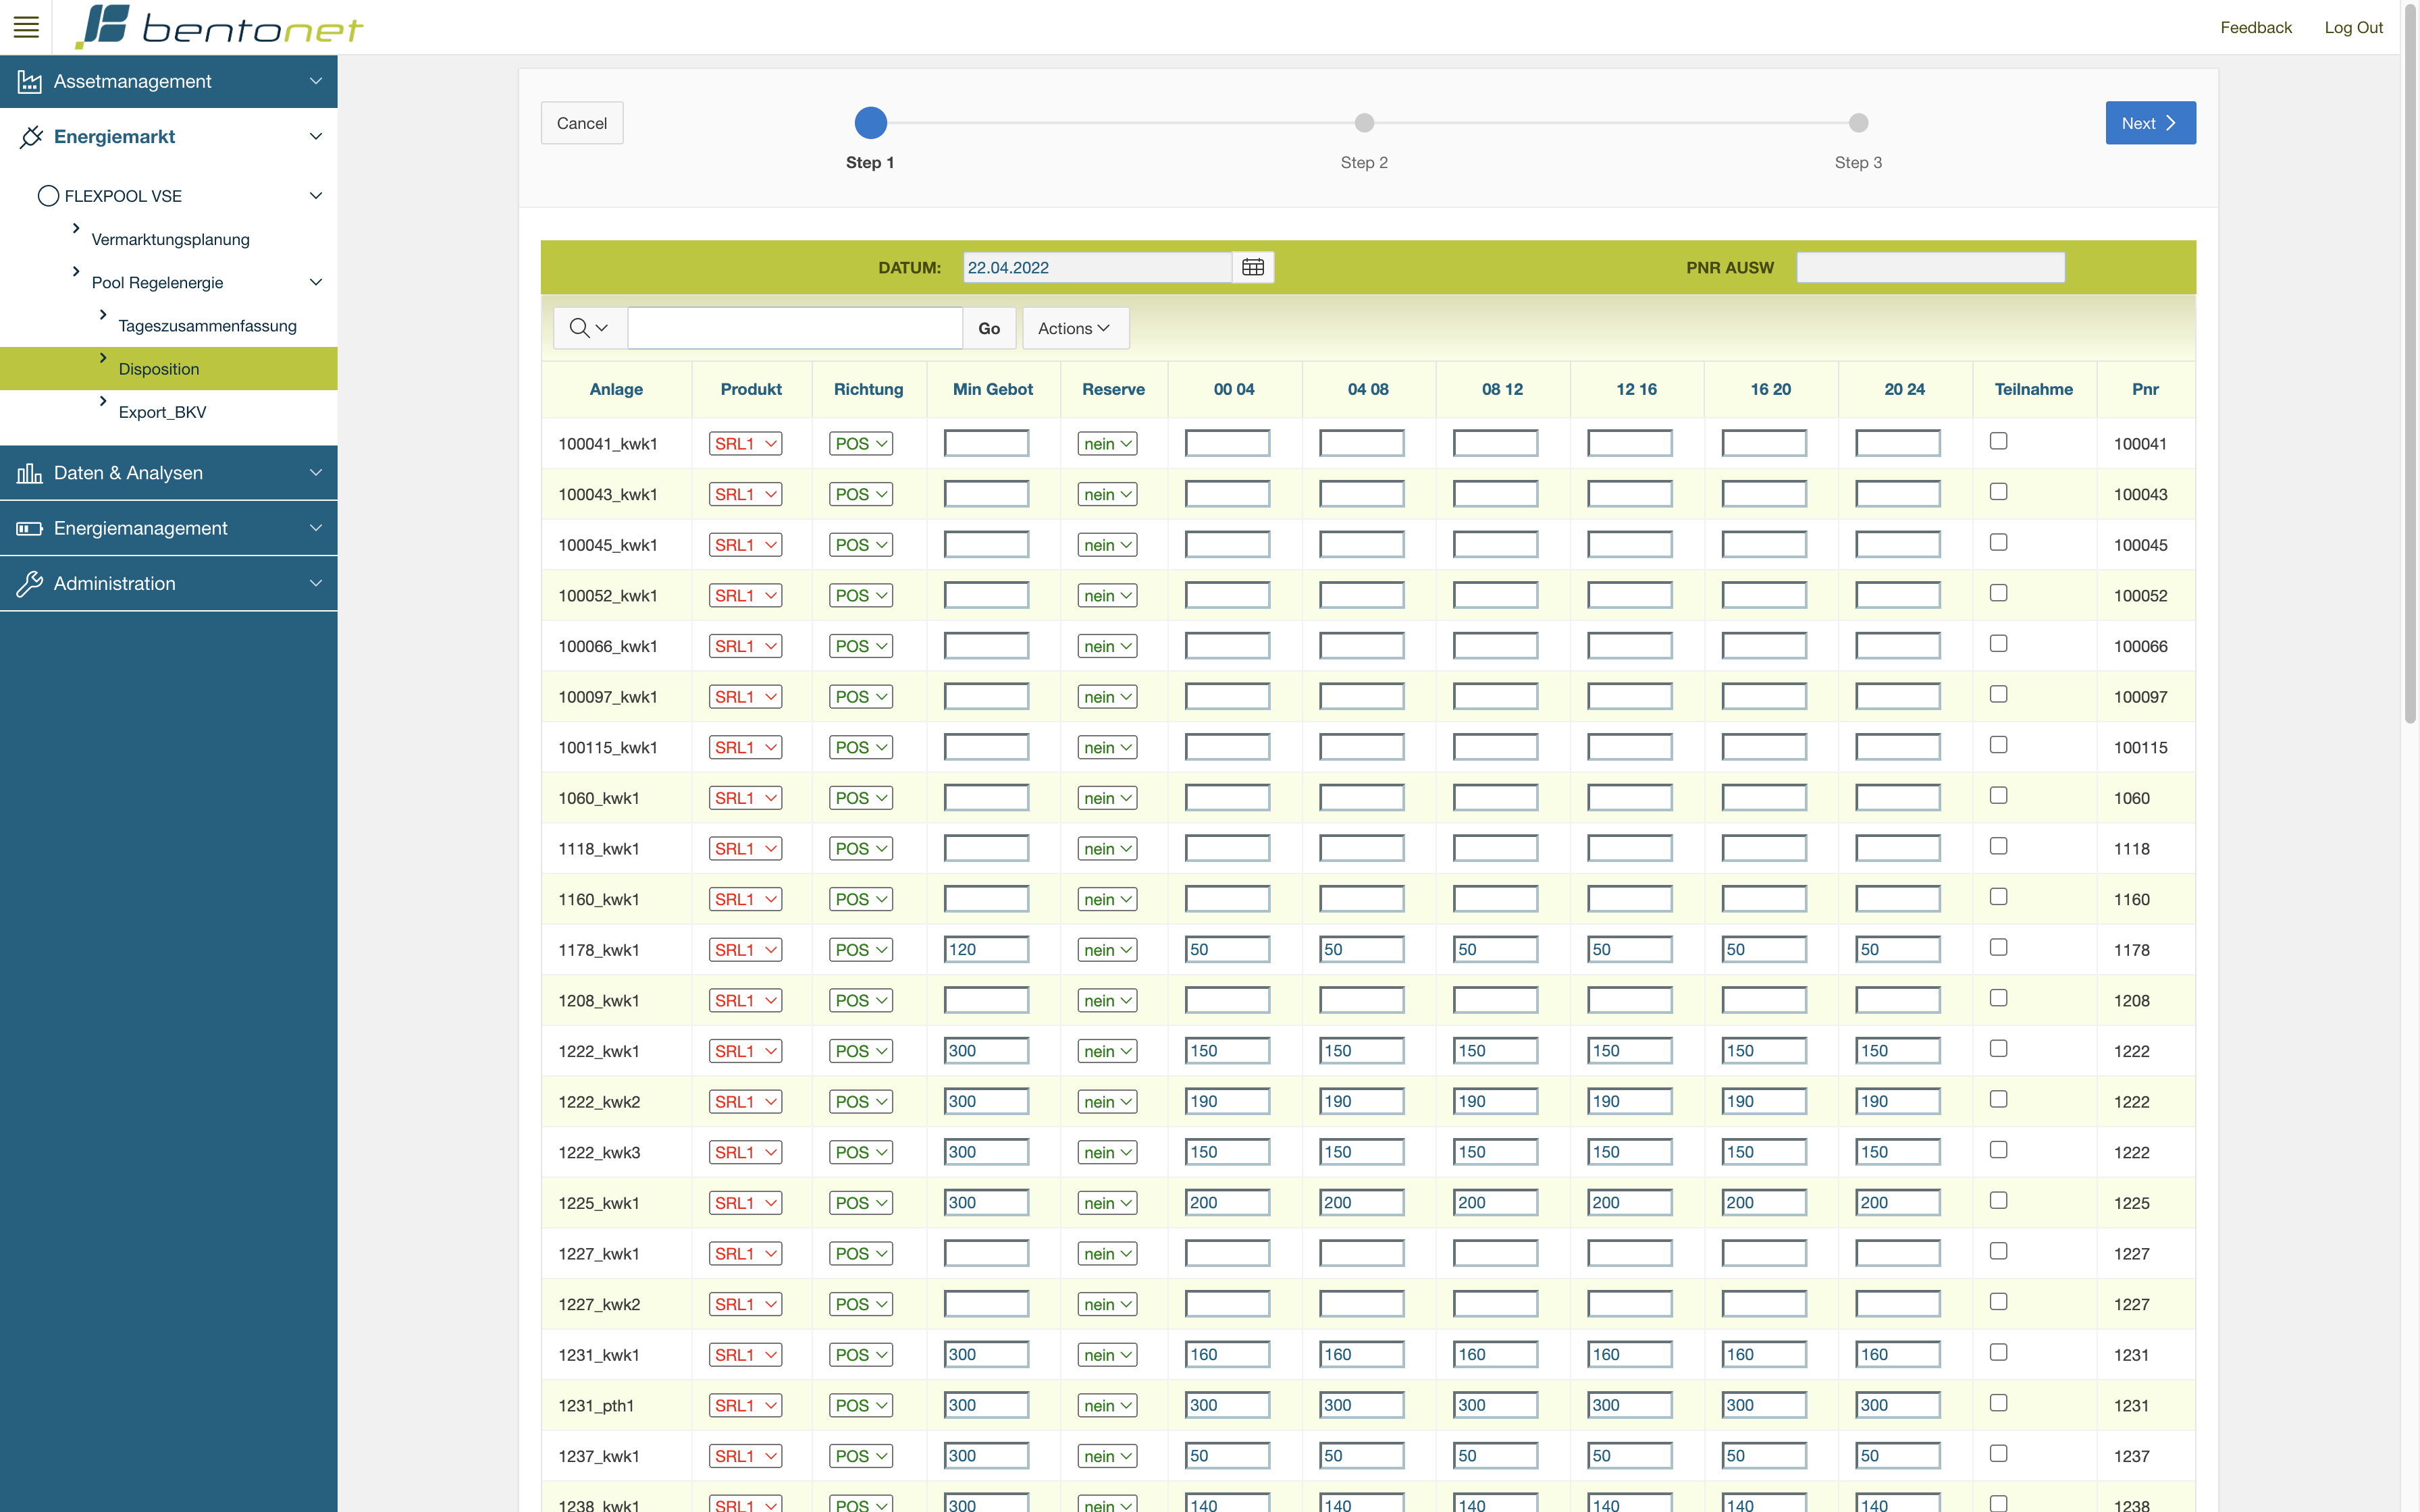Check Teilnahme for 100041_kwk1

[1998, 441]
